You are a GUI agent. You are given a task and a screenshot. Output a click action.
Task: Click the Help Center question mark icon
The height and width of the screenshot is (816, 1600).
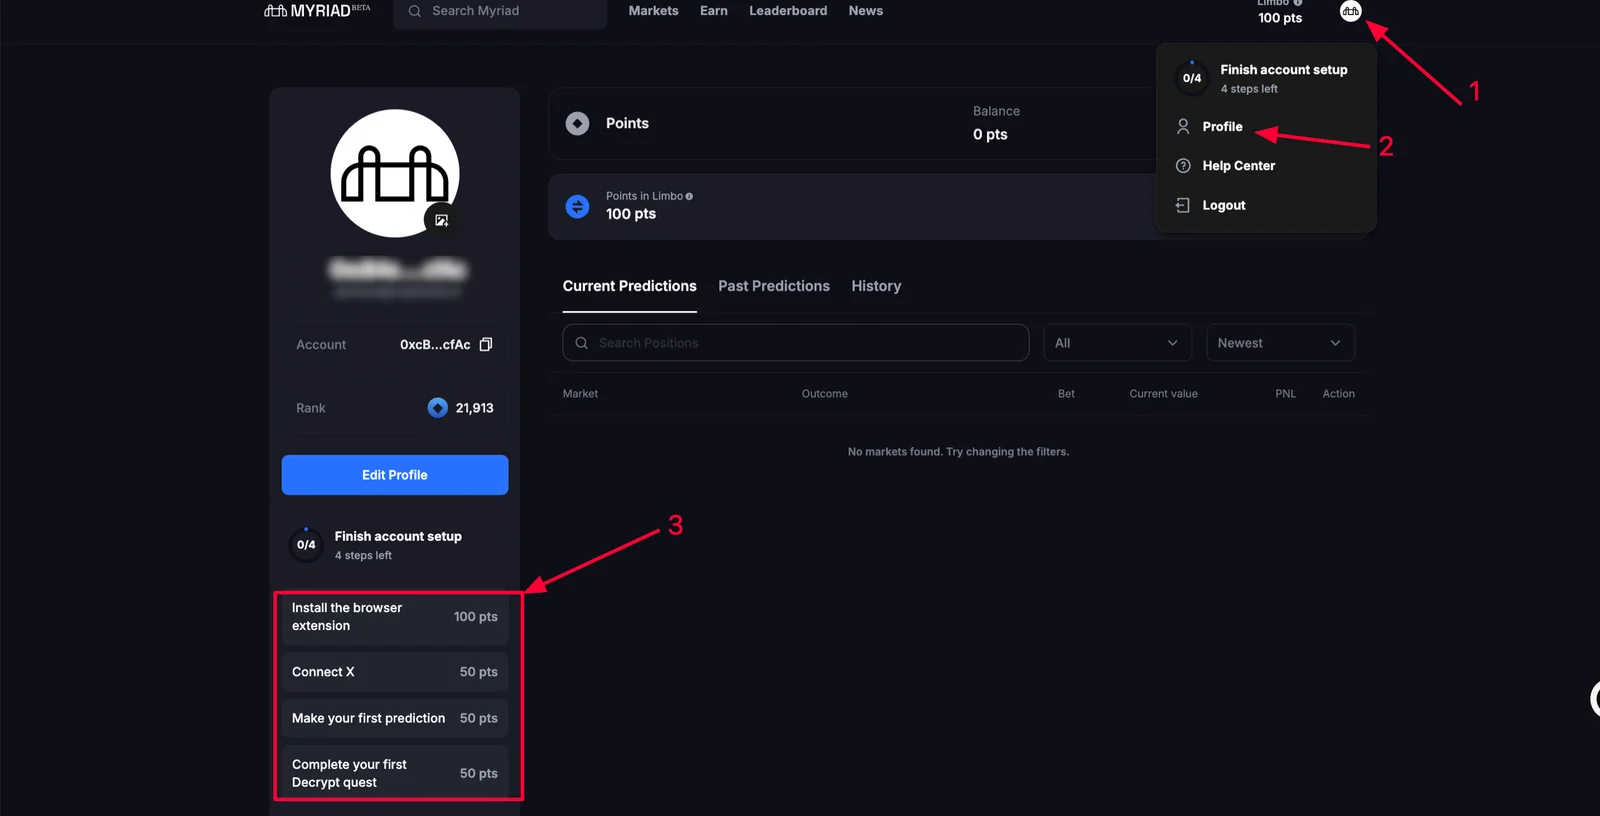click(x=1183, y=166)
